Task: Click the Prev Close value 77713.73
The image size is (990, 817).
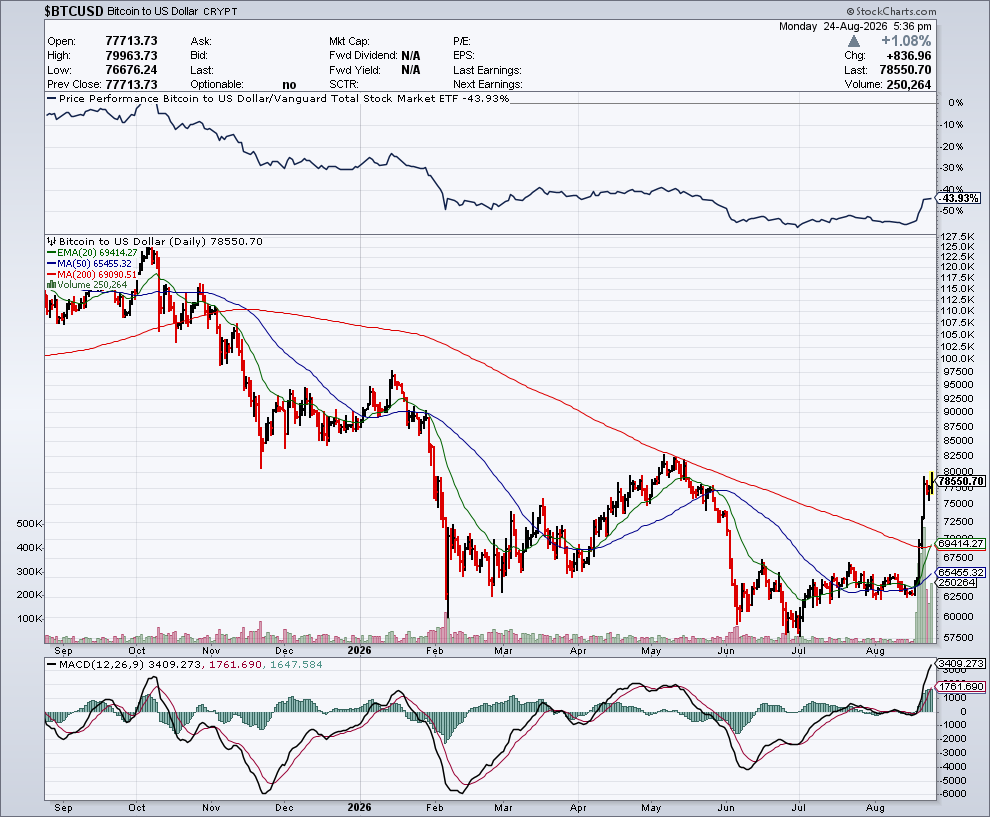Action: (131, 84)
